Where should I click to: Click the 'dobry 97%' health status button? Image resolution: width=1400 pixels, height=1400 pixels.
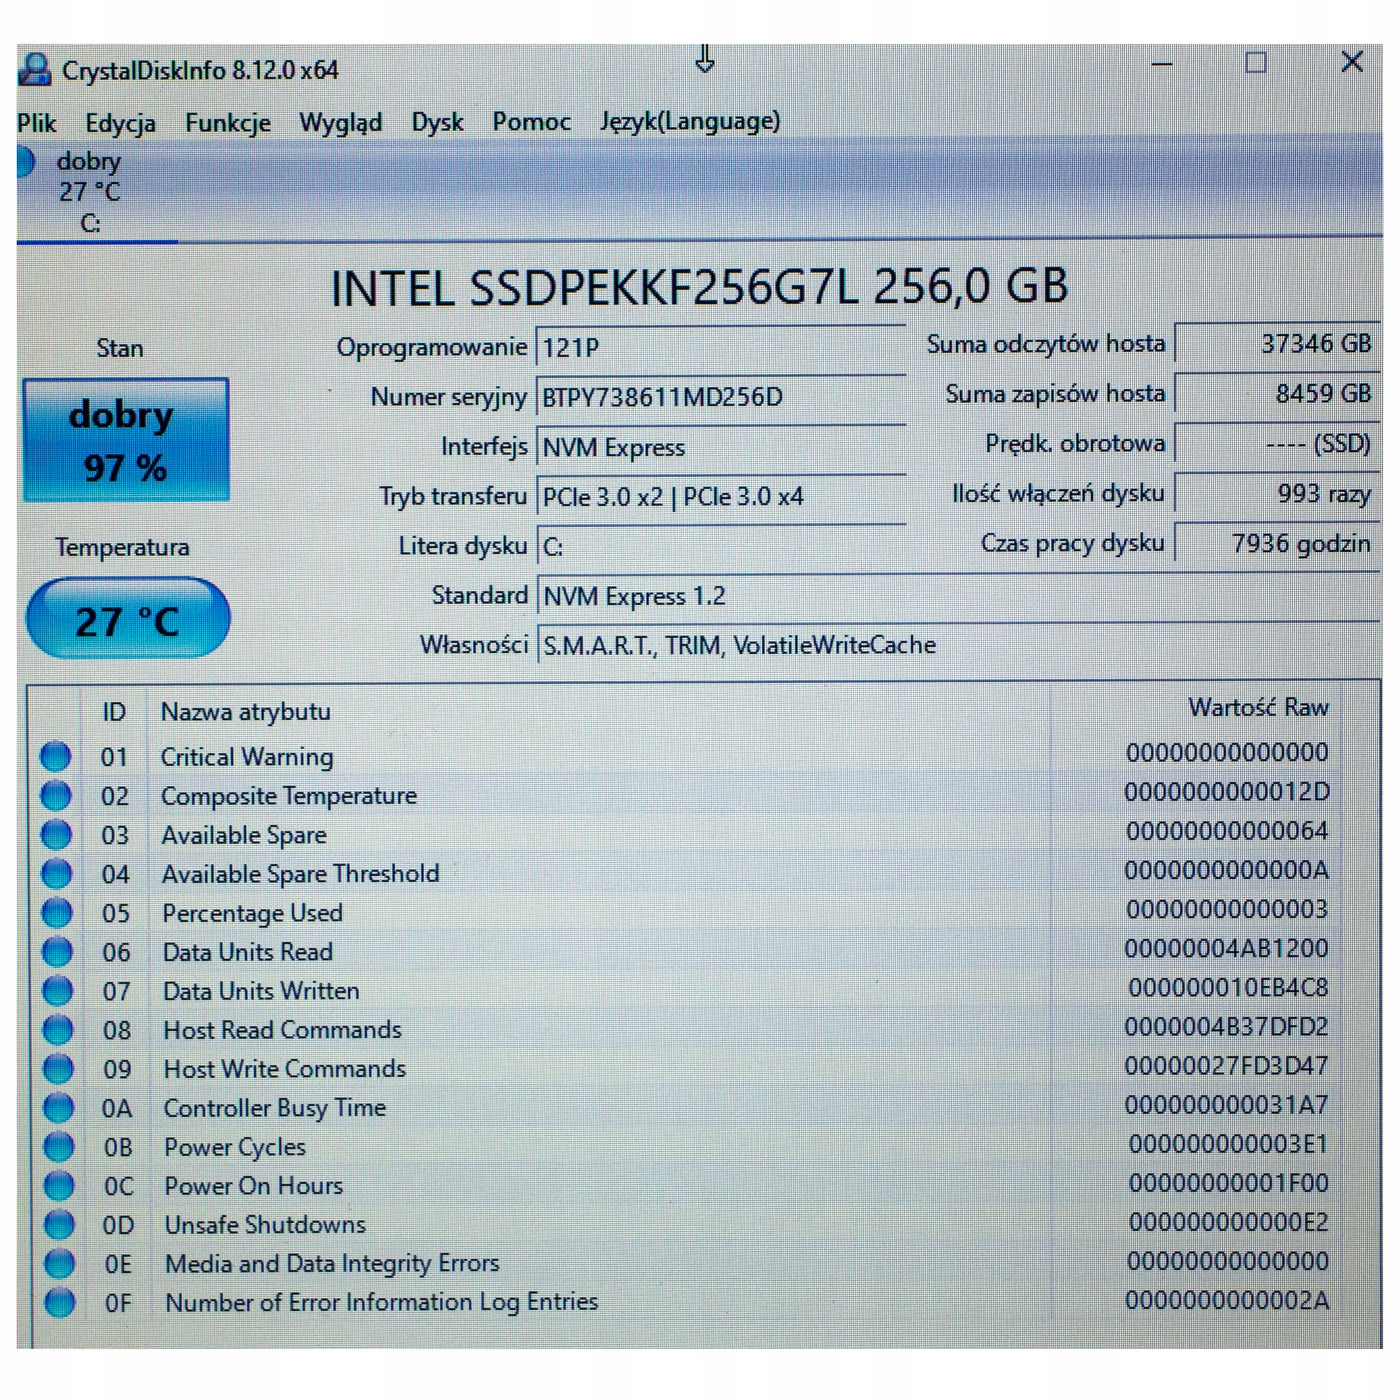[126, 439]
